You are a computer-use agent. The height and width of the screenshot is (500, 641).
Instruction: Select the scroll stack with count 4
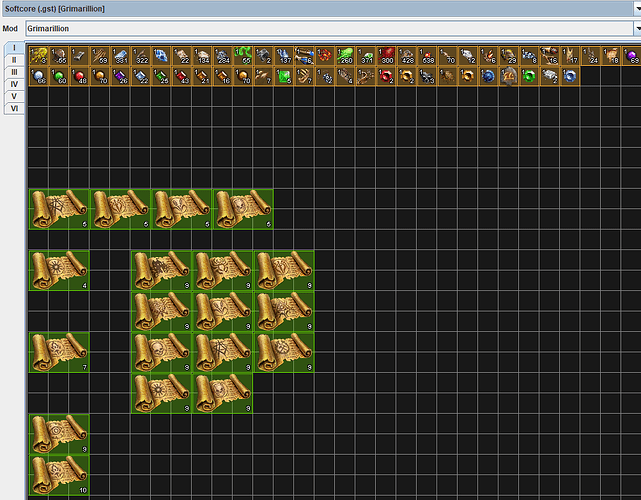(59, 271)
